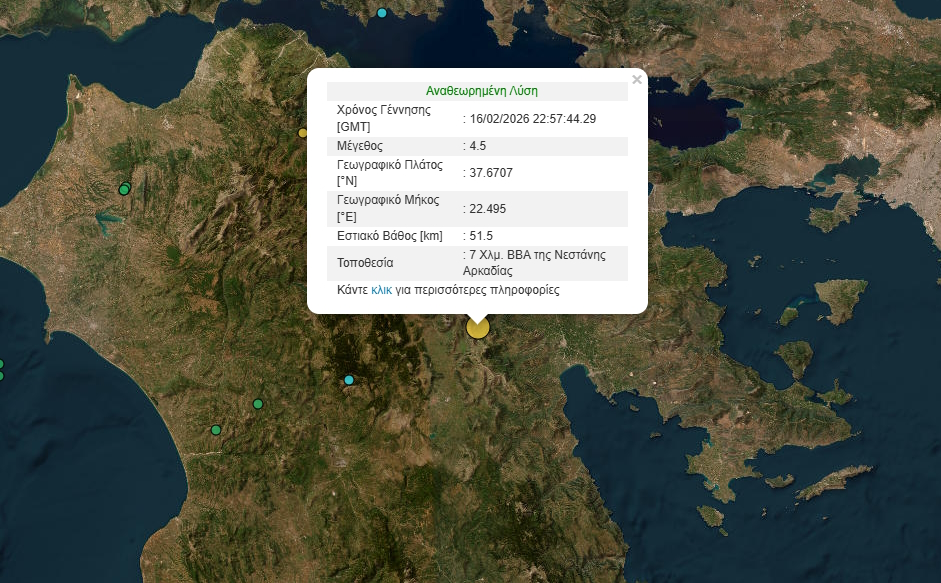941x583 pixels.
Task: Click the small yellow event marker near Kalavryta area
Action: [x=302, y=131]
